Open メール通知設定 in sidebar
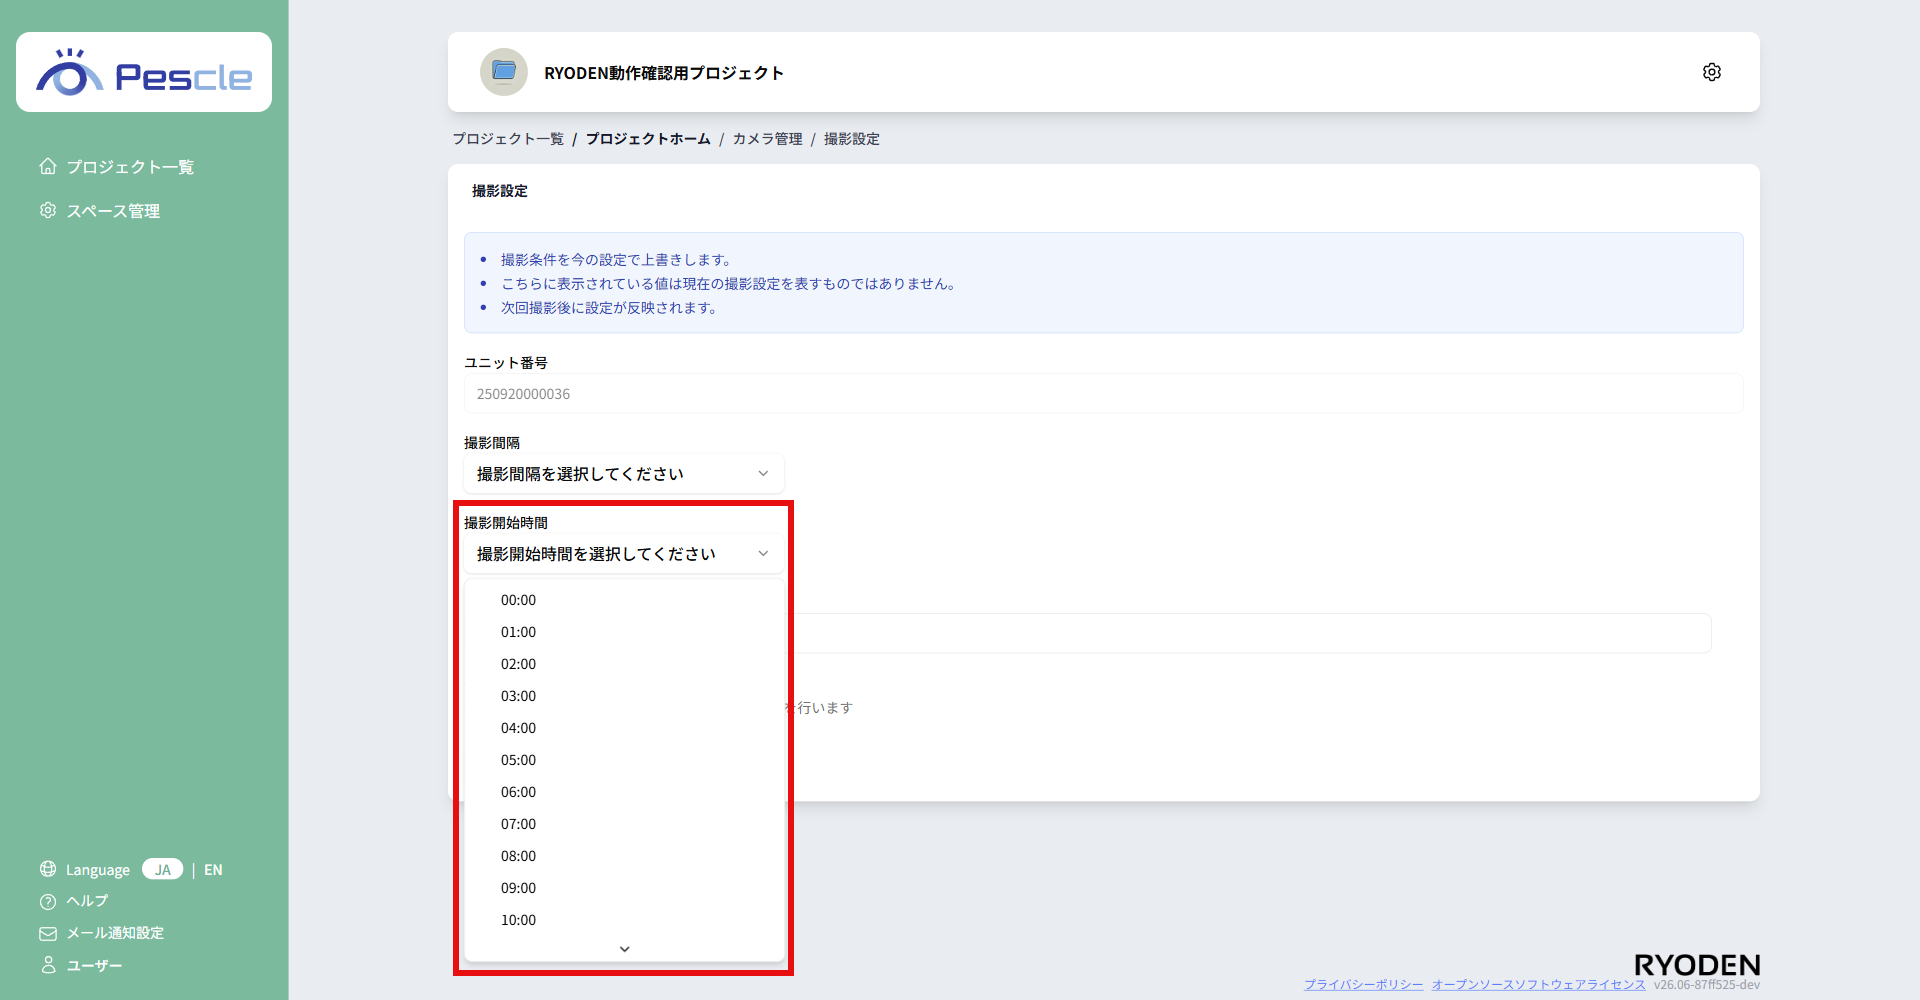 [115, 933]
